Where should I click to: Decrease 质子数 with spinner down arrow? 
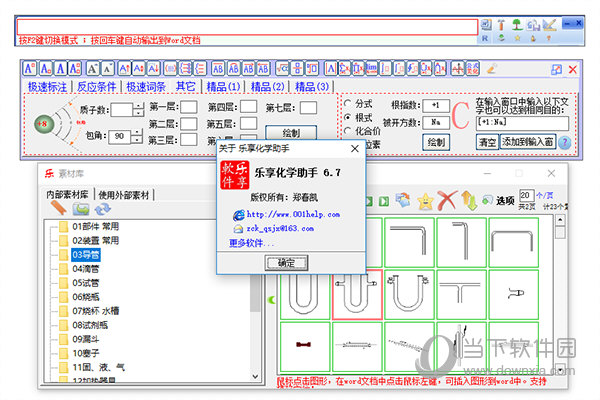[138, 113]
